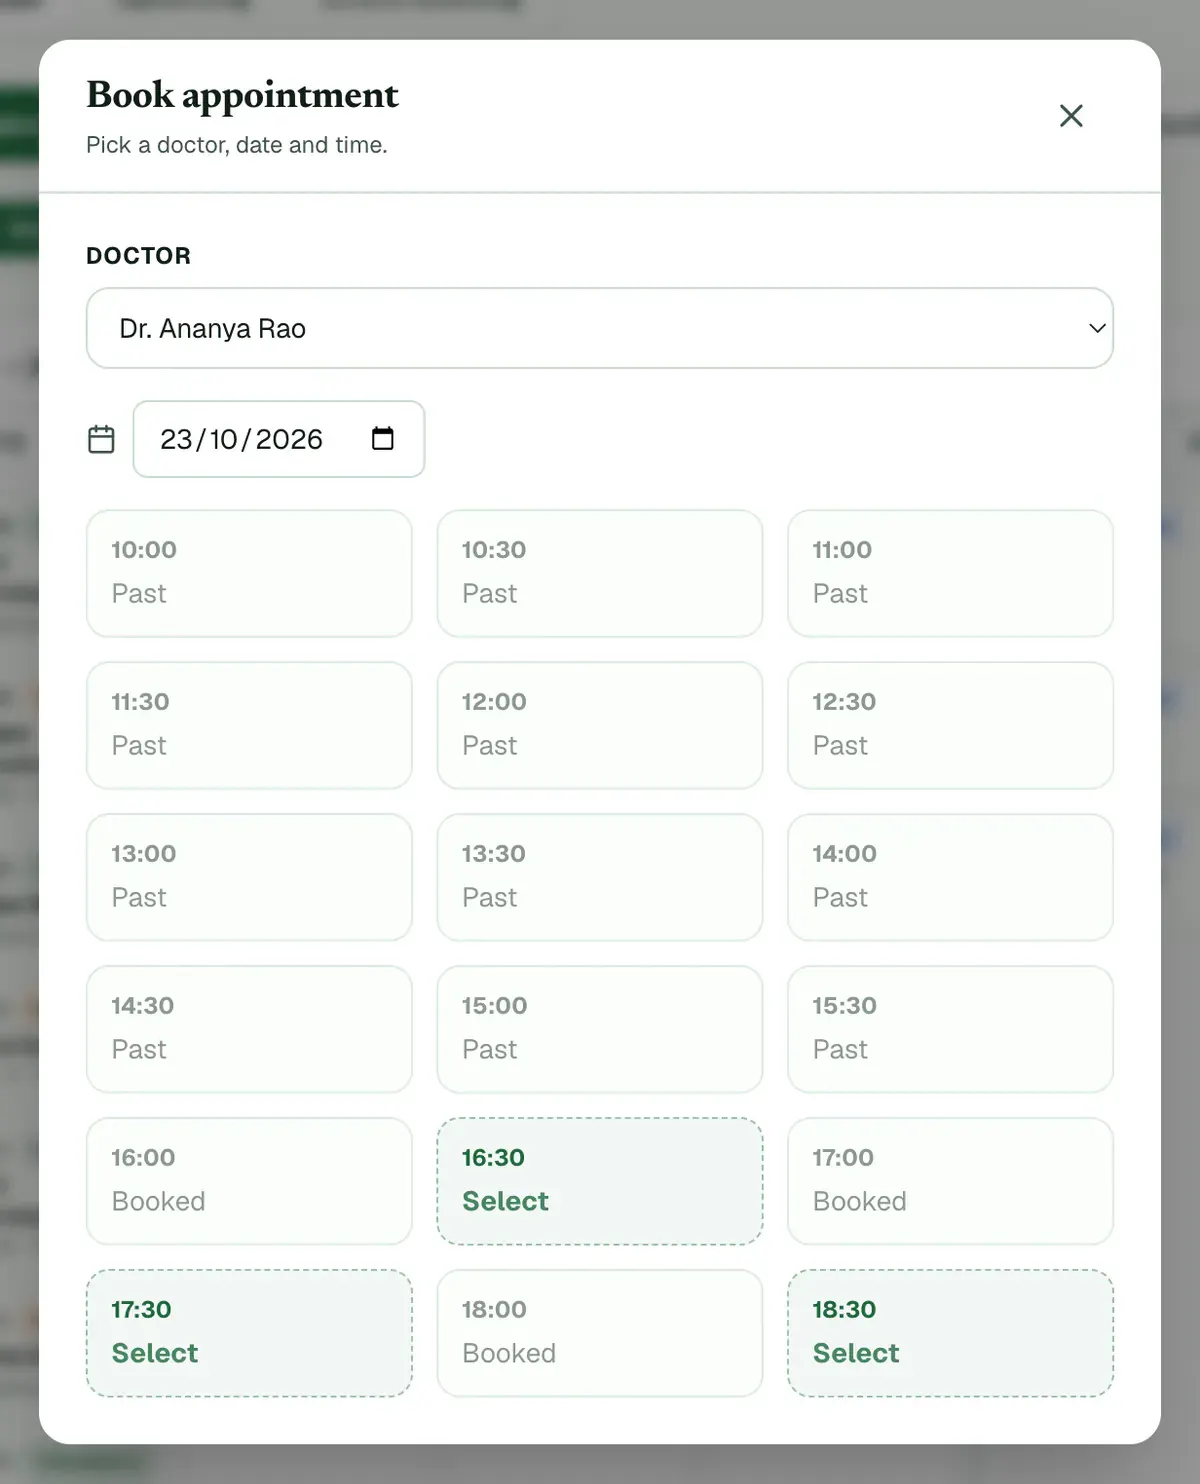The height and width of the screenshot is (1484, 1200).
Task: Click the past 13:00 slot
Action: point(249,877)
